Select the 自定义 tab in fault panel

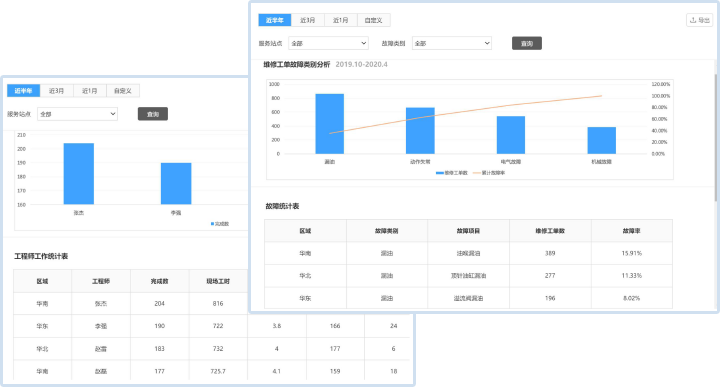click(374, 20)
